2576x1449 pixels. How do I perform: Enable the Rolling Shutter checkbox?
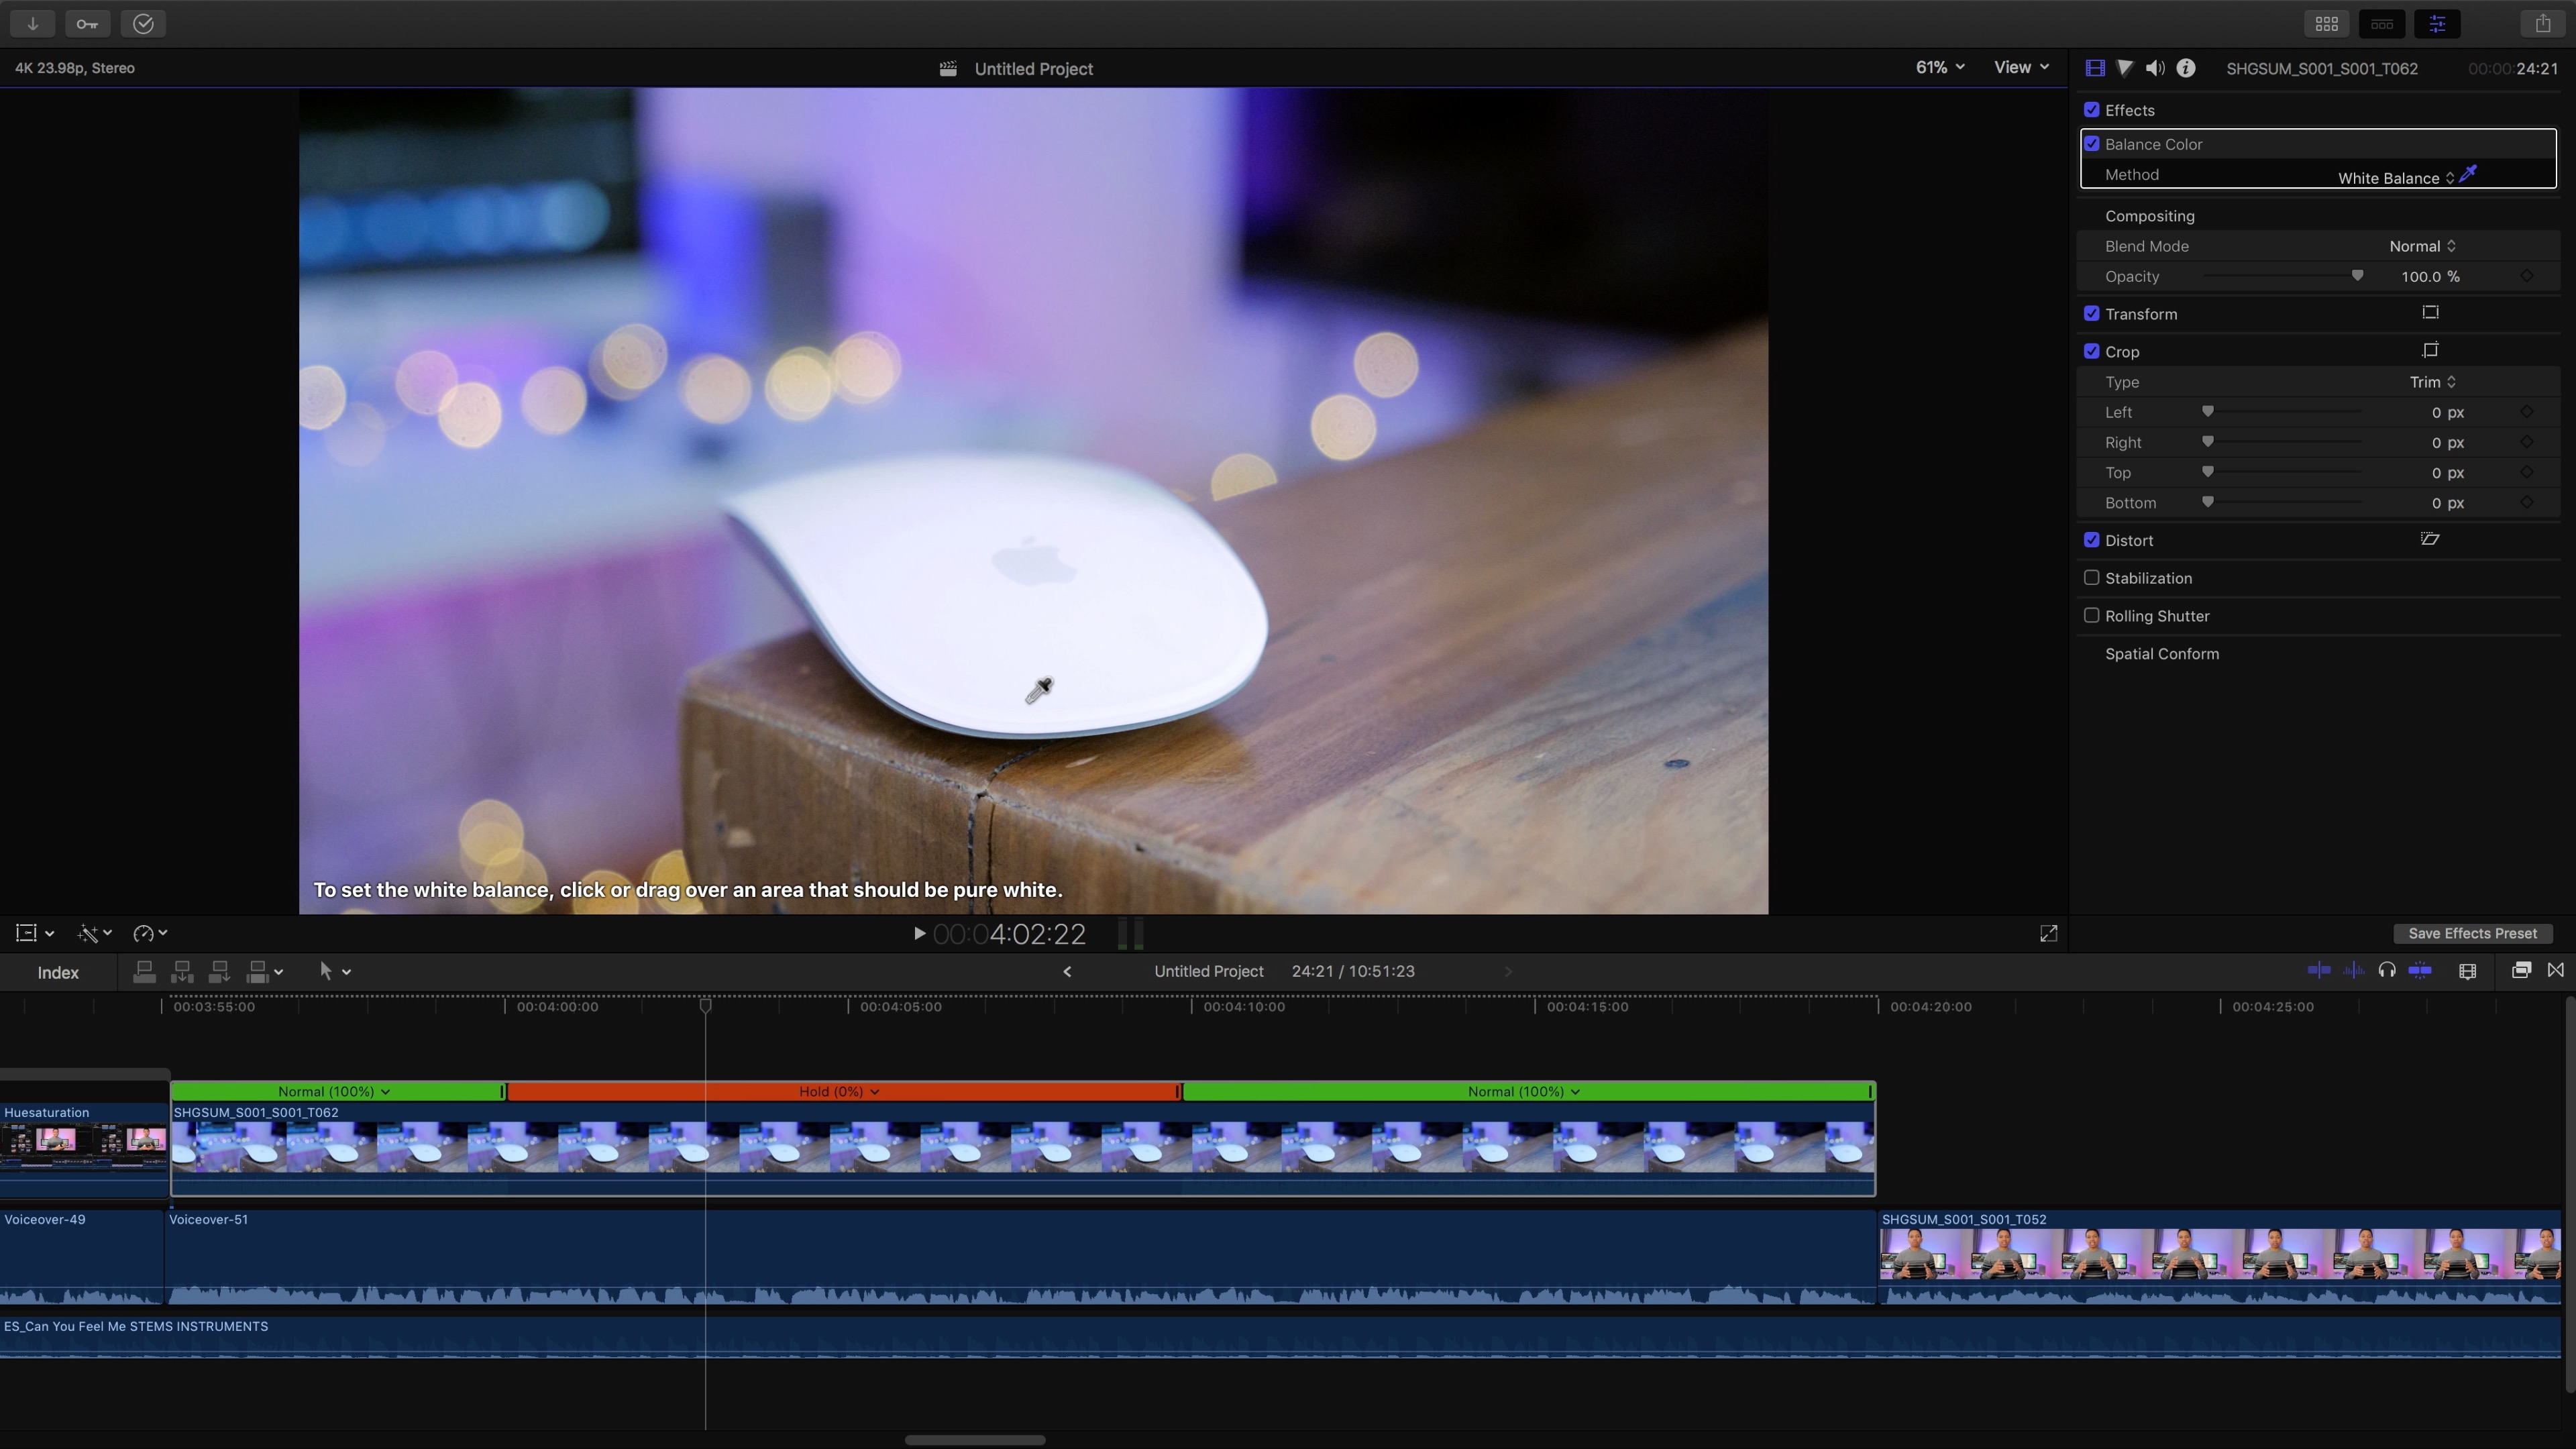(x=2091, y=616)
